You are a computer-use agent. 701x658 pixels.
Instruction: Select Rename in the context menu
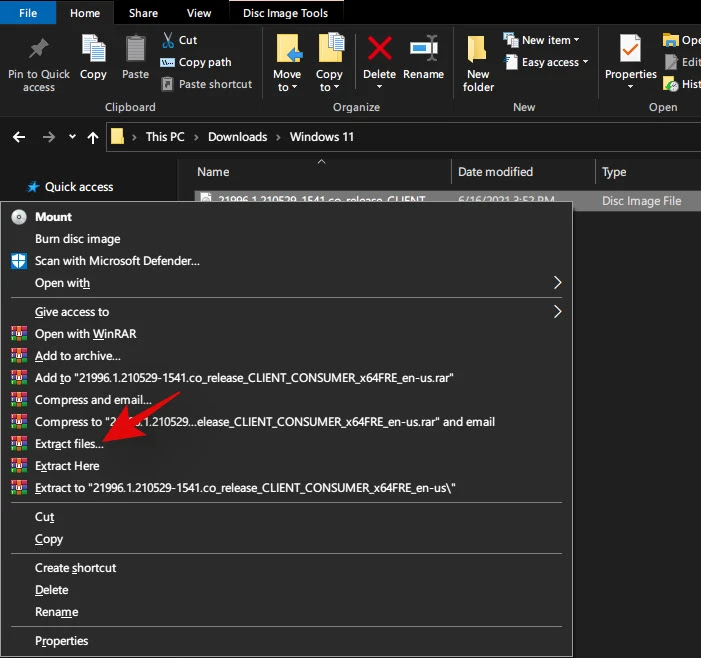click(x=286, y=612)
